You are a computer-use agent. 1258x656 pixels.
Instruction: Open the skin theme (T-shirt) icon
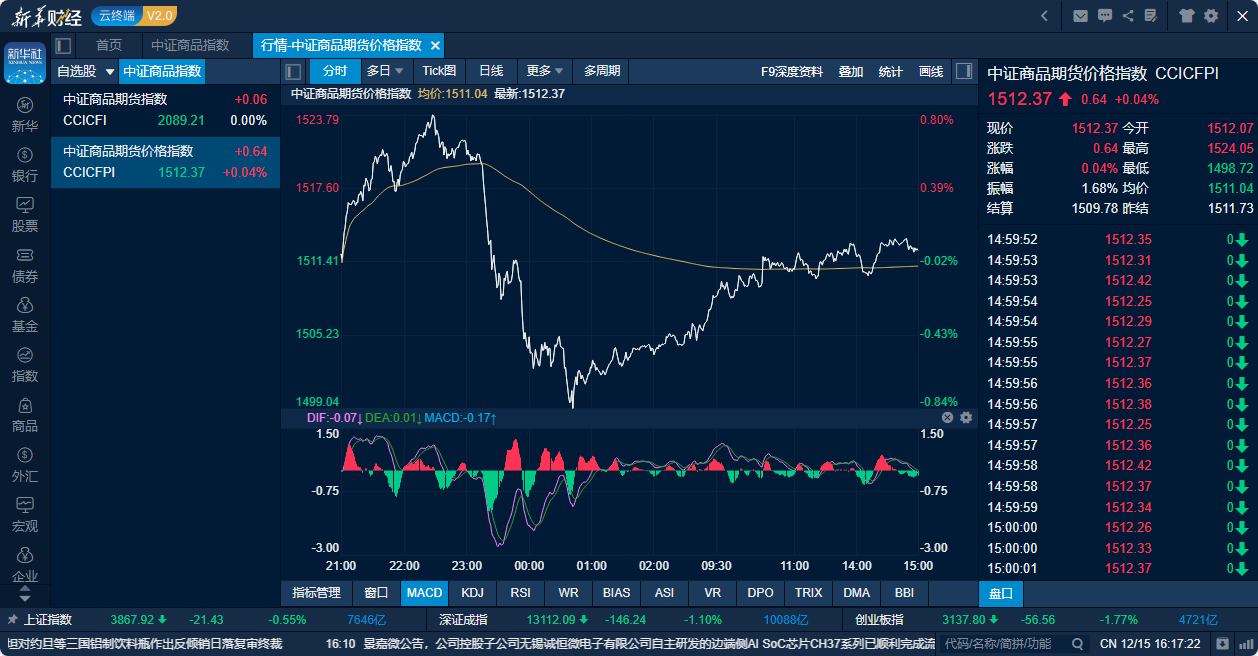(x=1187, y=15)
